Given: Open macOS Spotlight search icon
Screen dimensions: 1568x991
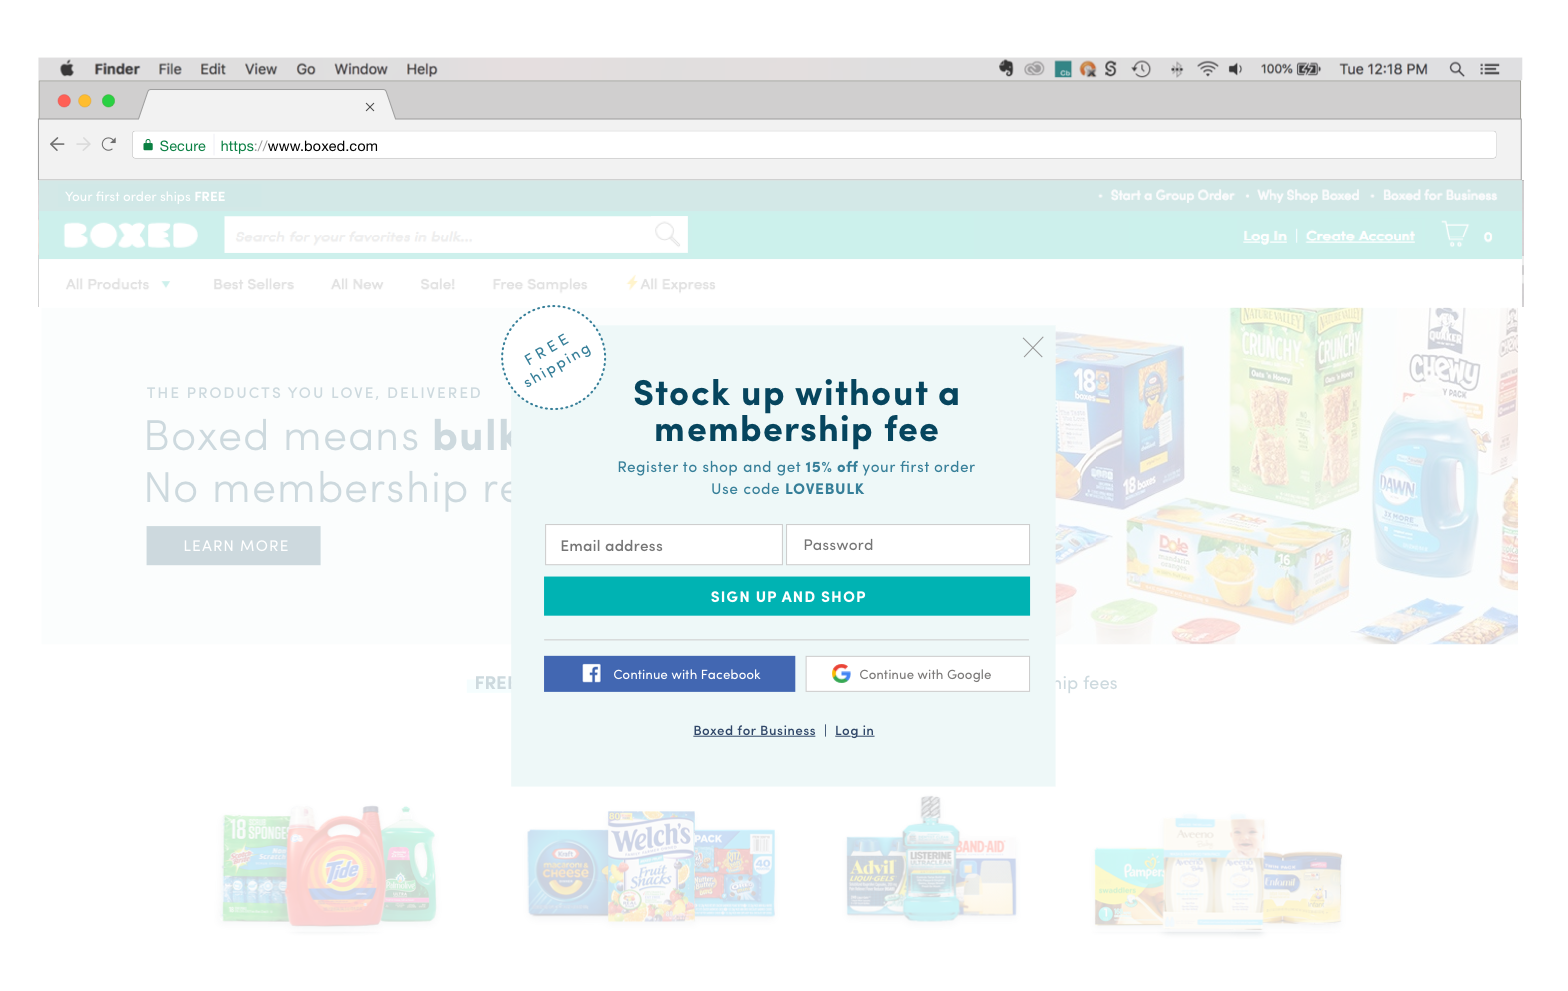Looking at the screenshot, I should [1457, 69].
